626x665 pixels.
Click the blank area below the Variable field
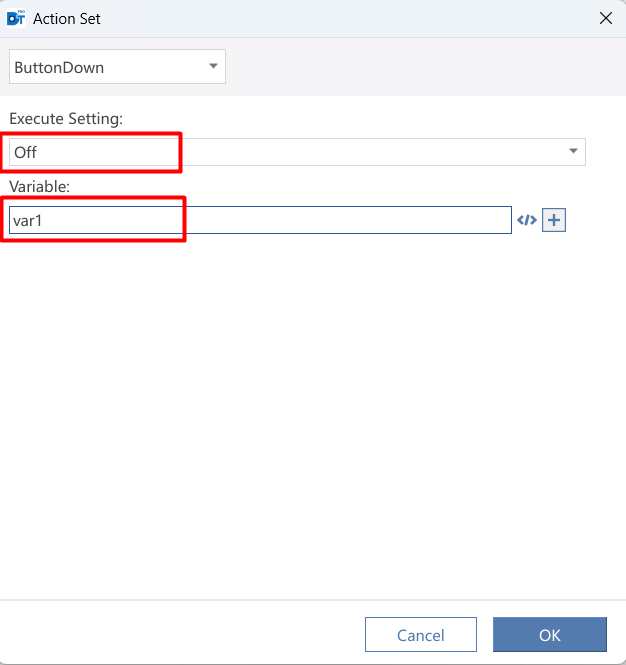pos(313,416)
